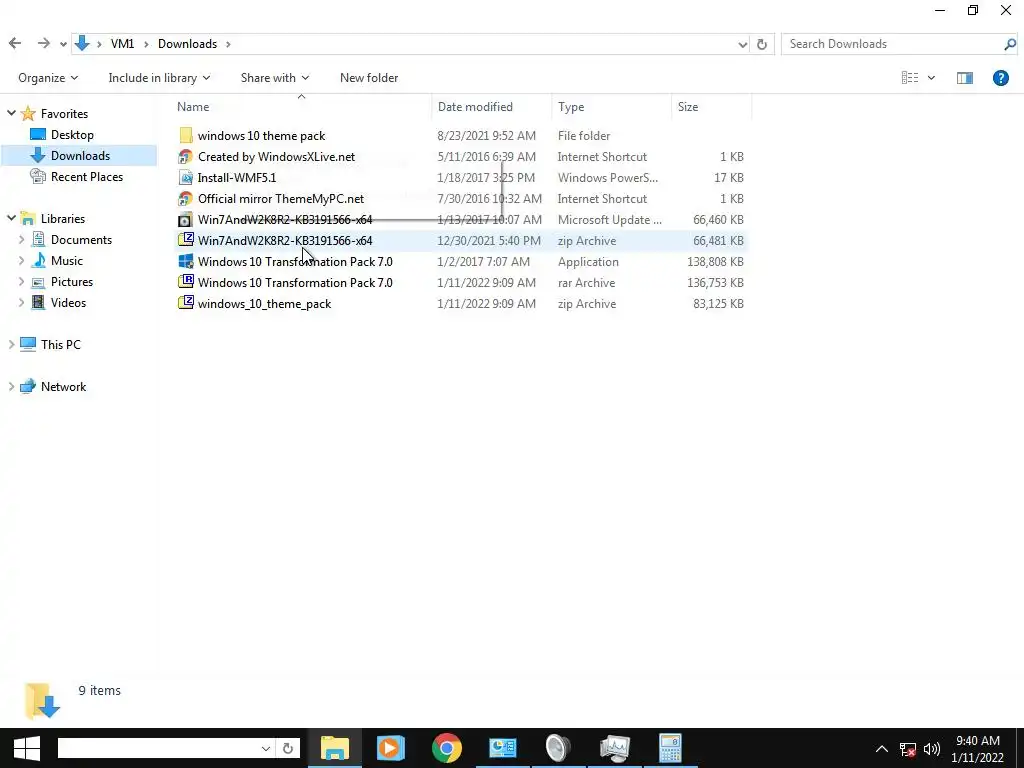This screenshot has height=768, width=1024.
Task: Sort by the Date modified column
Action: pyautogui.click(x=475, y=106)
